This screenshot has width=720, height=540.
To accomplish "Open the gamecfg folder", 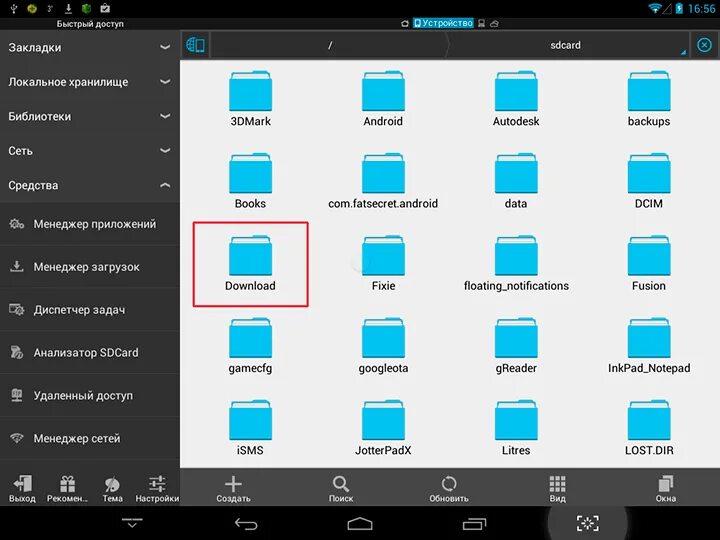I will 250,346.
